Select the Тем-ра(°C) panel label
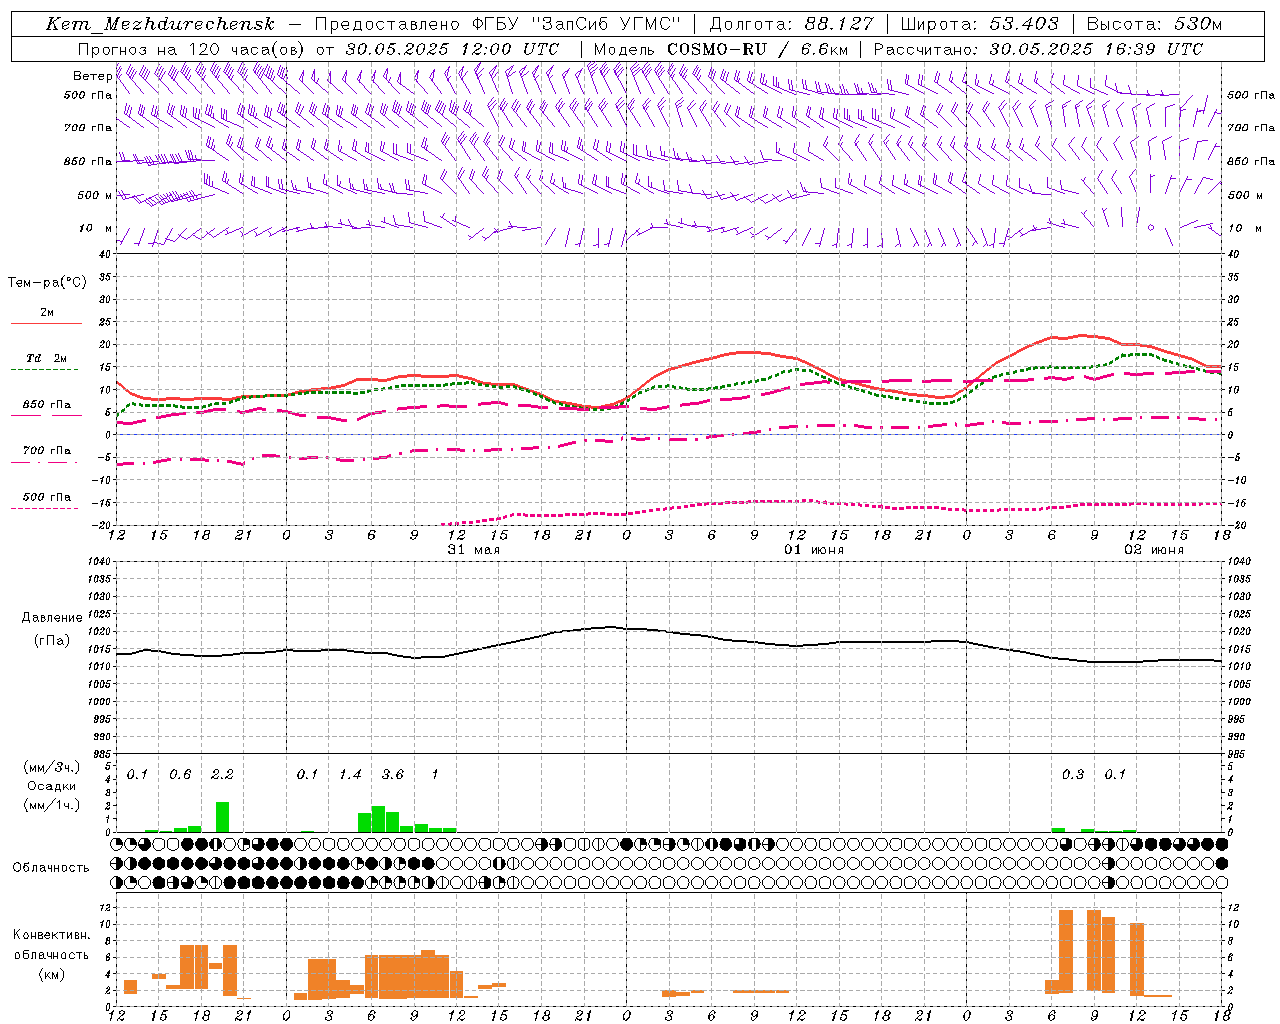 [x=47, y=282]
